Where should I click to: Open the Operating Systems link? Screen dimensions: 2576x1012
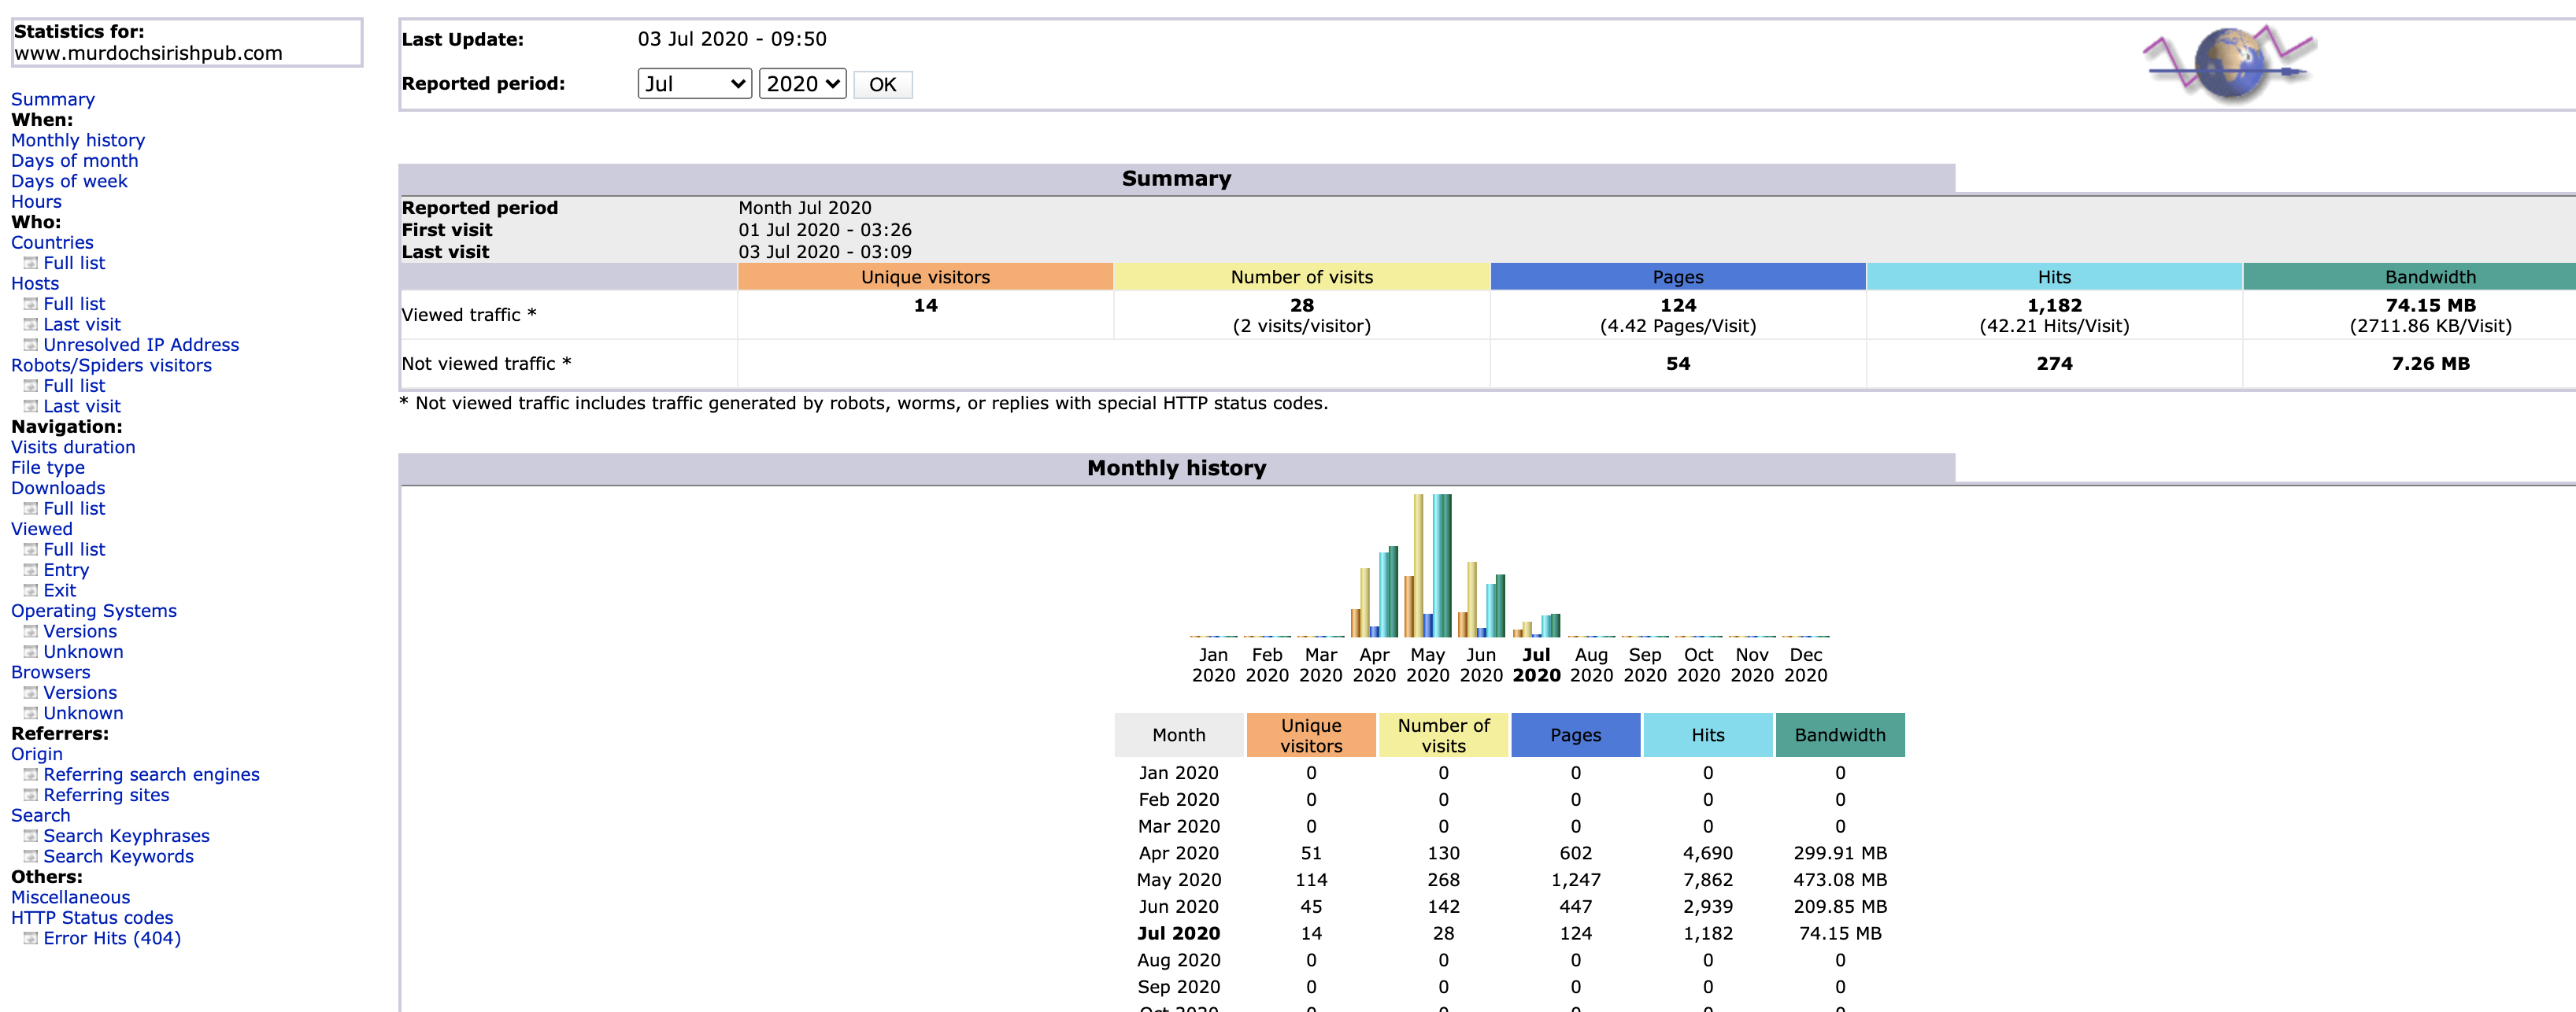(x=94, y=611)
